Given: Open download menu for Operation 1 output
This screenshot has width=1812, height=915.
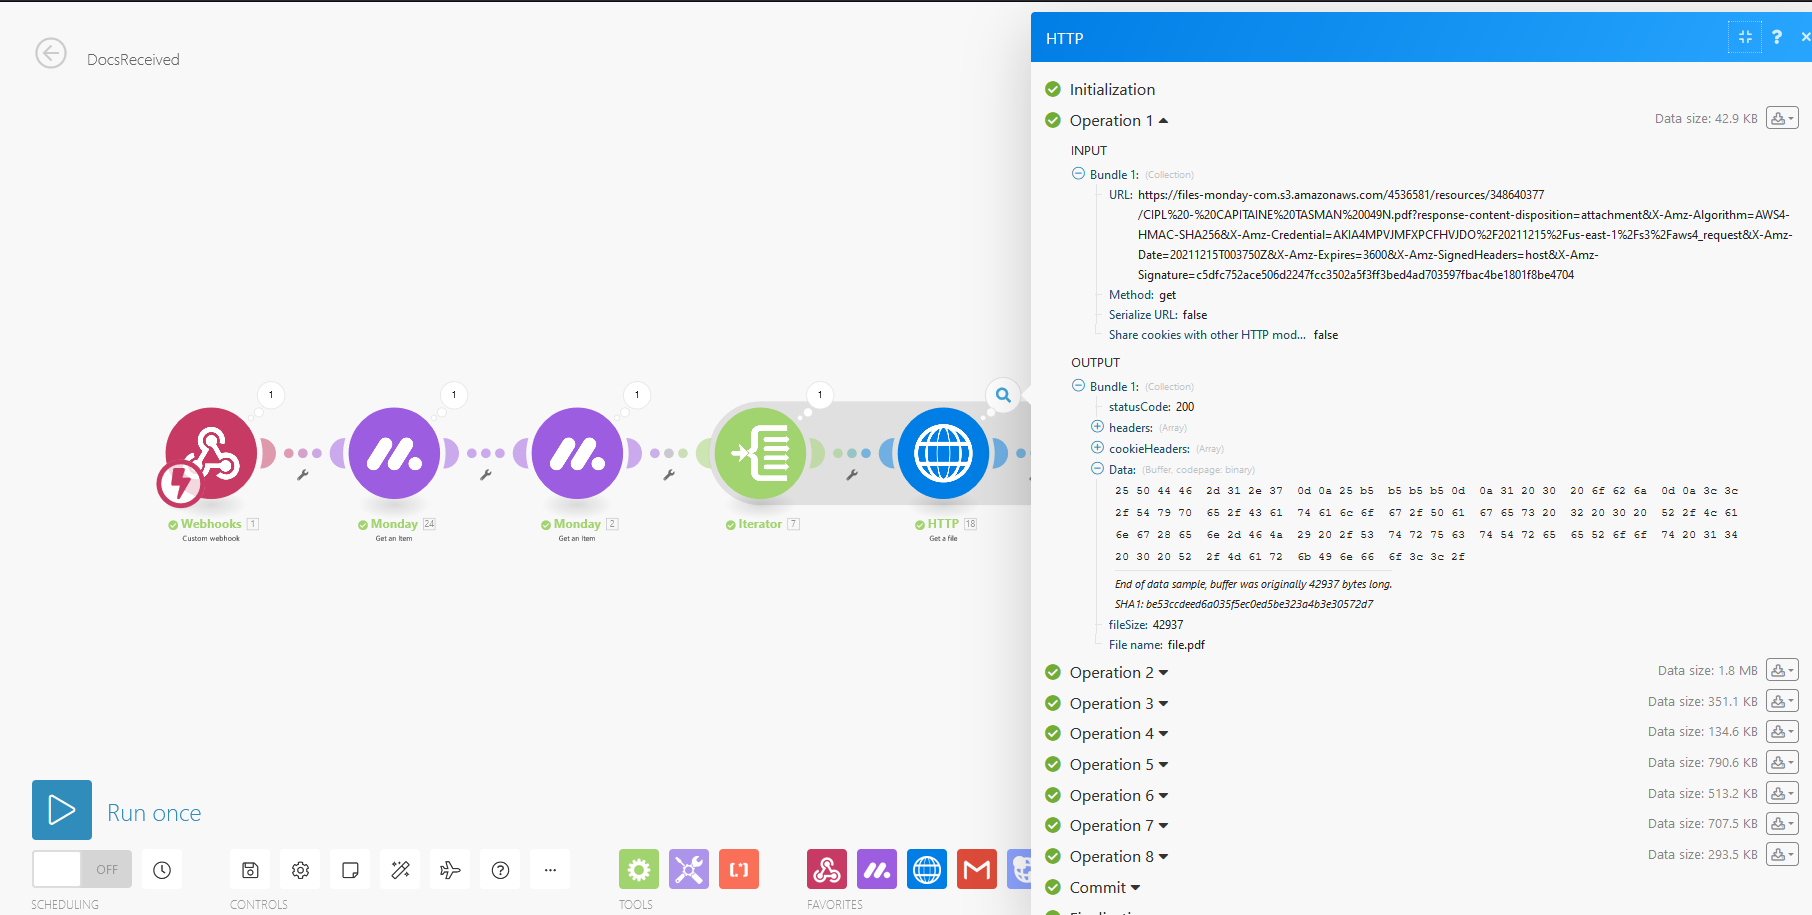Looking at the screenshot, I should pyautogui.click(x=1782, y=118).
